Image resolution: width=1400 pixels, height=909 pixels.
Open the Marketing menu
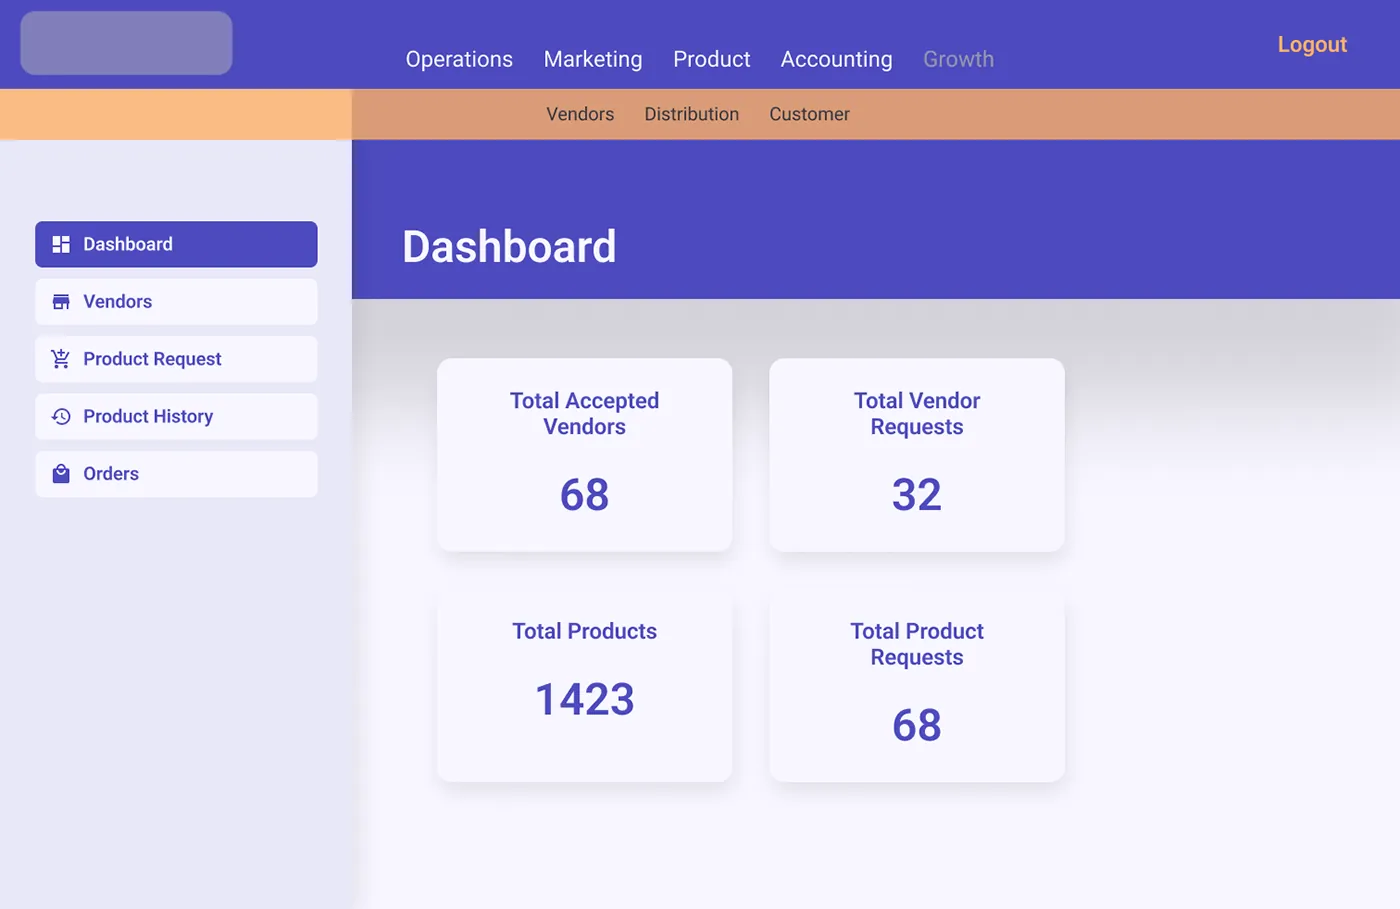tap(593, 59)
